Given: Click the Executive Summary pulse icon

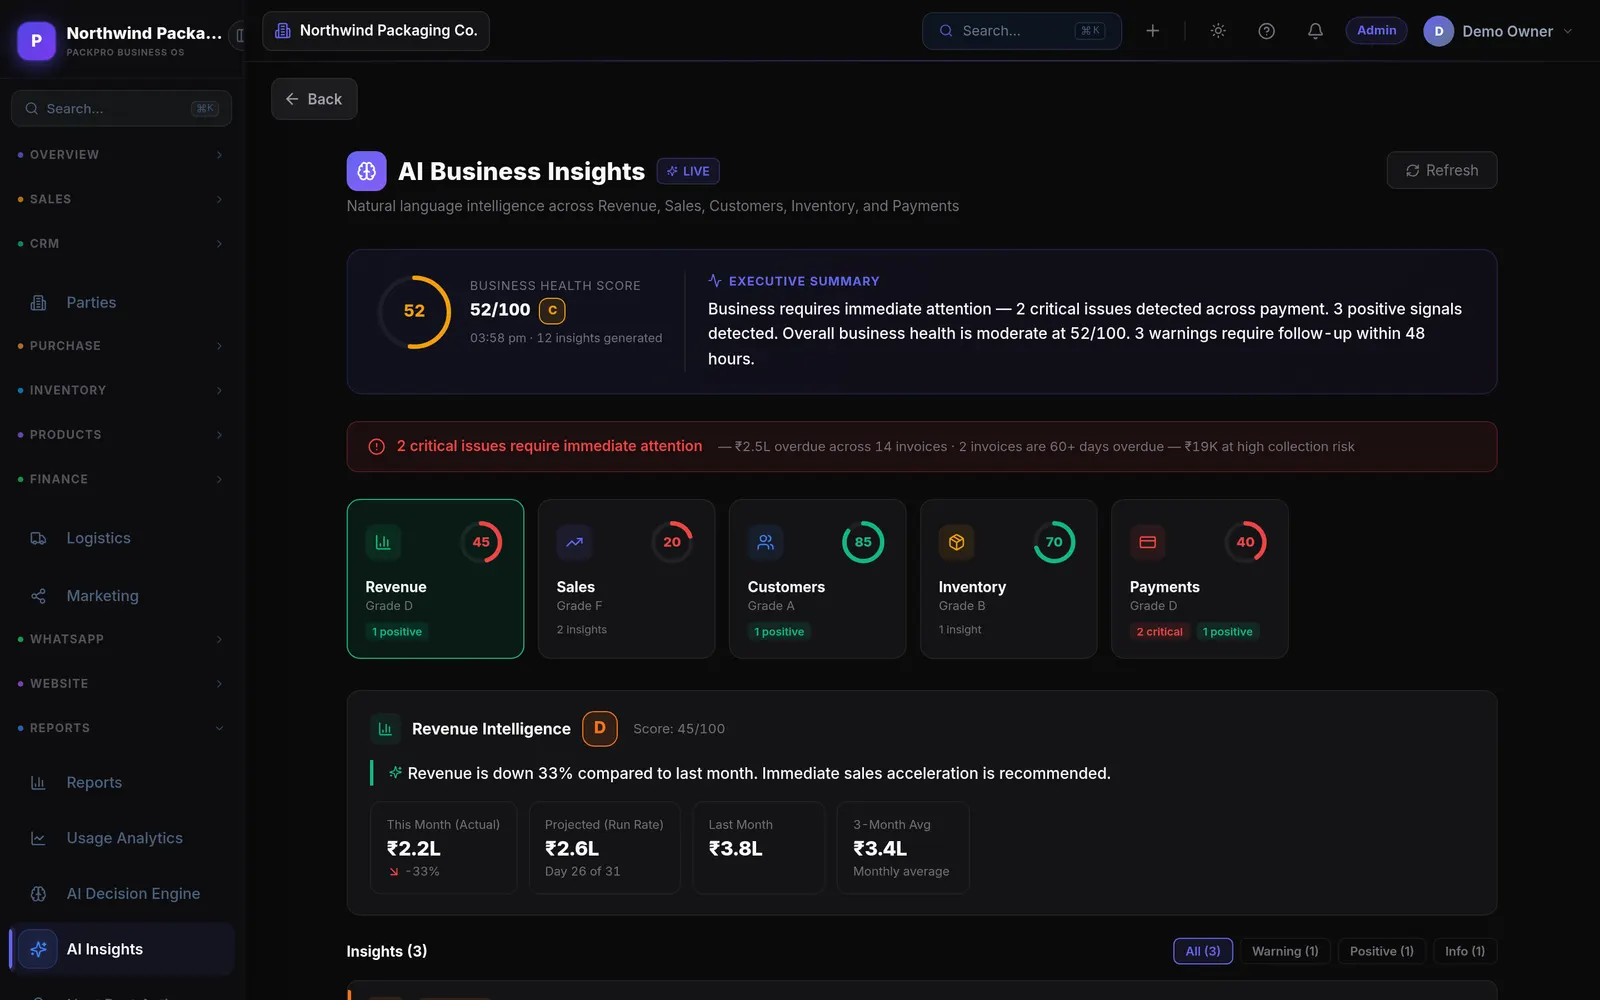Looking at the screenshot, I should click(715, 281).
